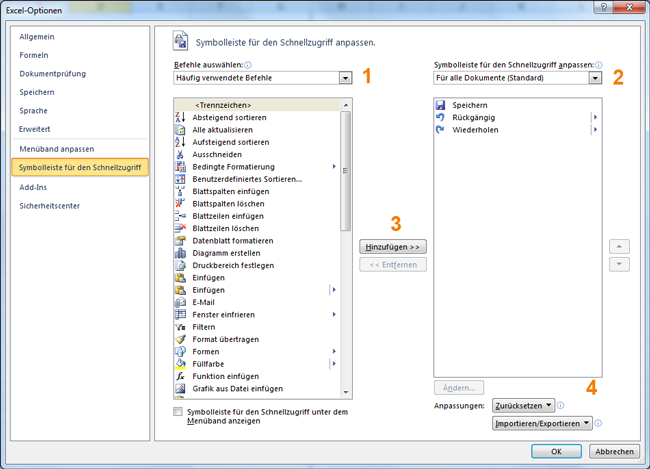Expand the Bedingte Formatierung submenu arrow

click(334, 167)
